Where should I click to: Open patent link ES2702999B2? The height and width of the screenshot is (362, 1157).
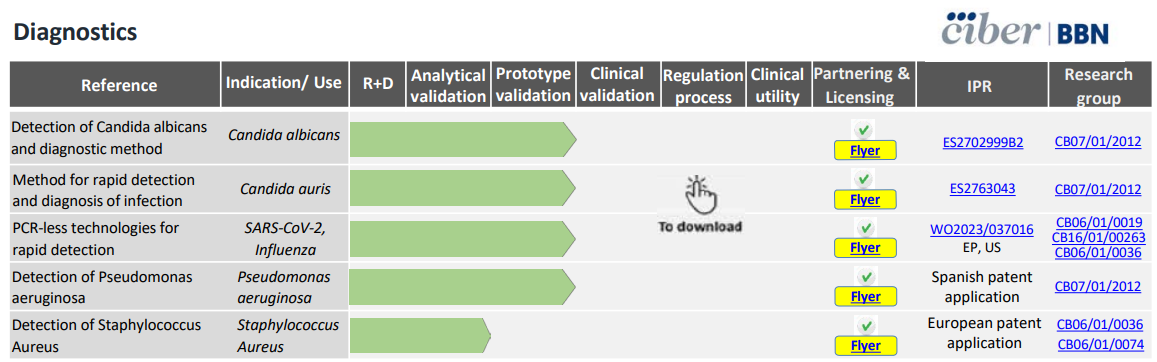pos(983,142)
